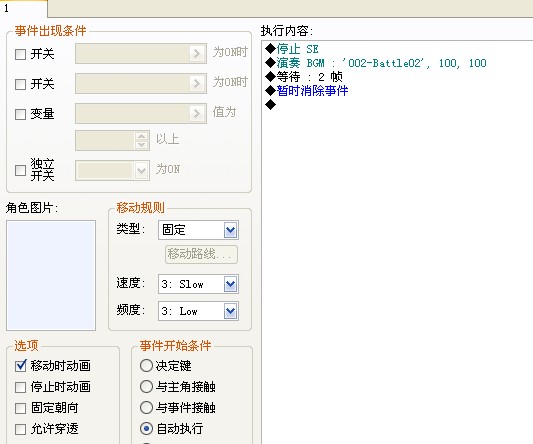Select the '暂时消除事件' command line

(307, 91)
